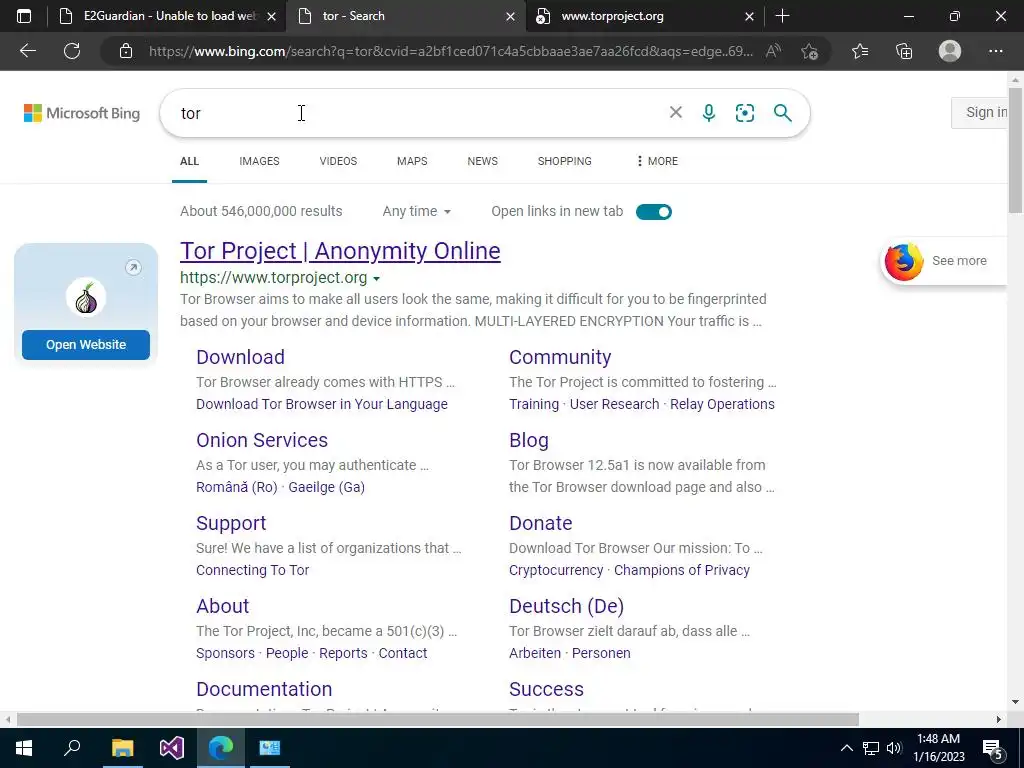This screenshot has height=768, width=1024.
Task: Open the Relay Operations link
Action: pyautogui.click(x=722, y=404)
